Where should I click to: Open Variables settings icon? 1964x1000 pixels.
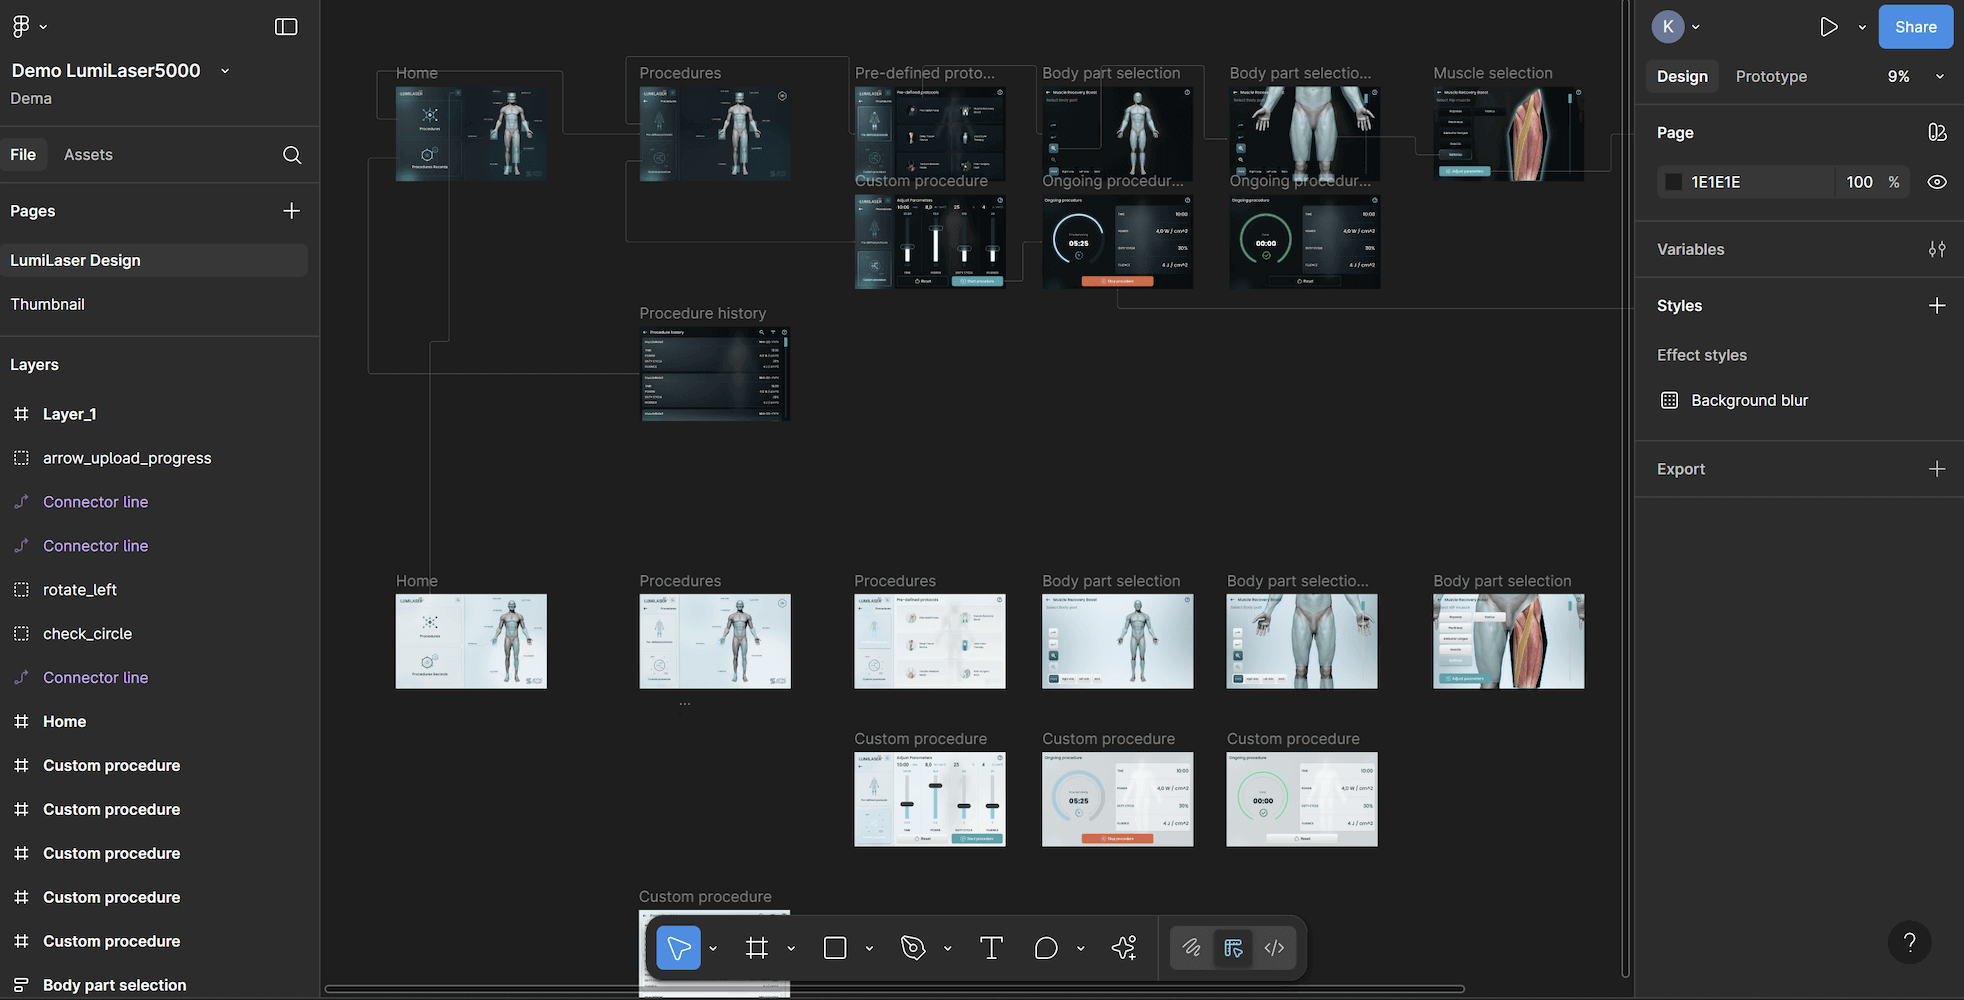(1937, 249)
